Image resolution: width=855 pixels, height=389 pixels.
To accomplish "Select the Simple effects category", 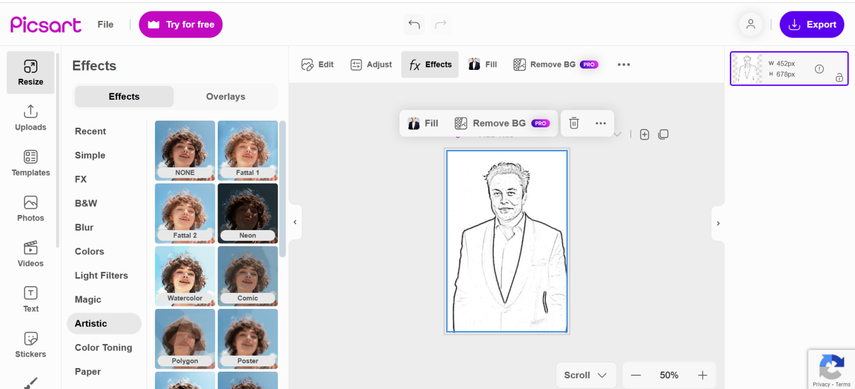I will pyautogui.click(x=90, y=155).
